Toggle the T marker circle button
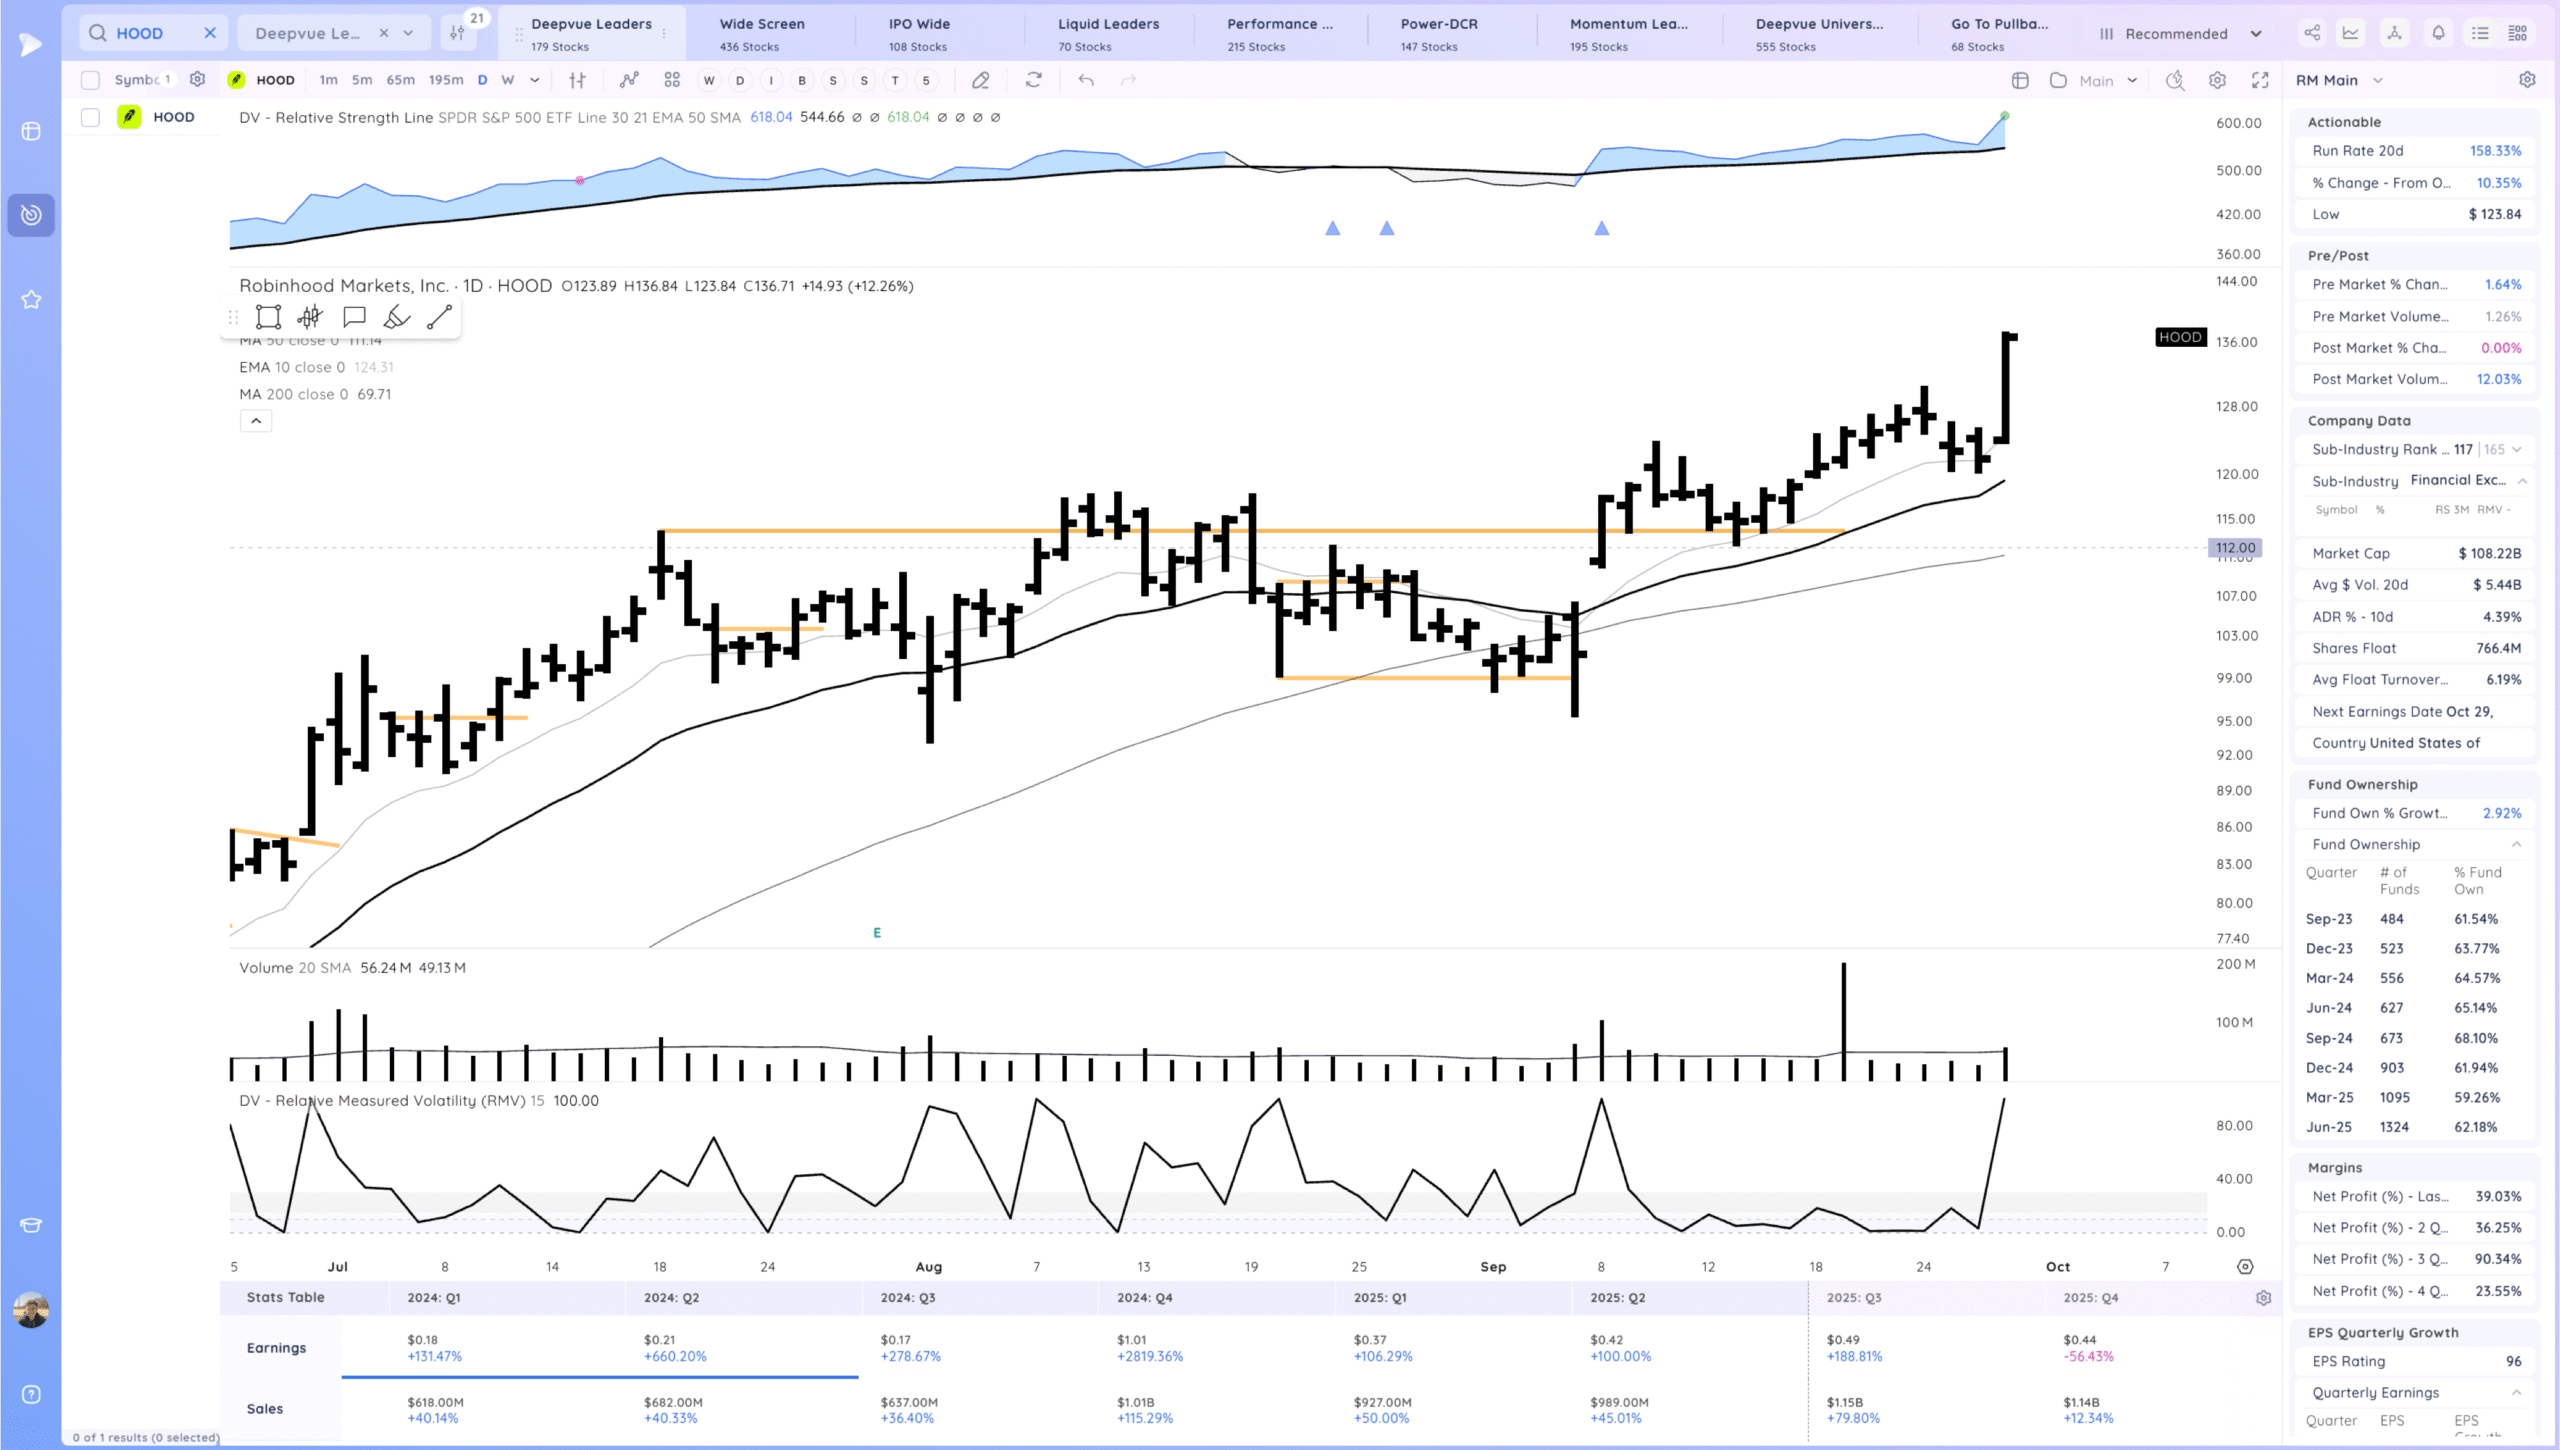The width and height of the screenshot is (2560, 1450). coord(895,80)
